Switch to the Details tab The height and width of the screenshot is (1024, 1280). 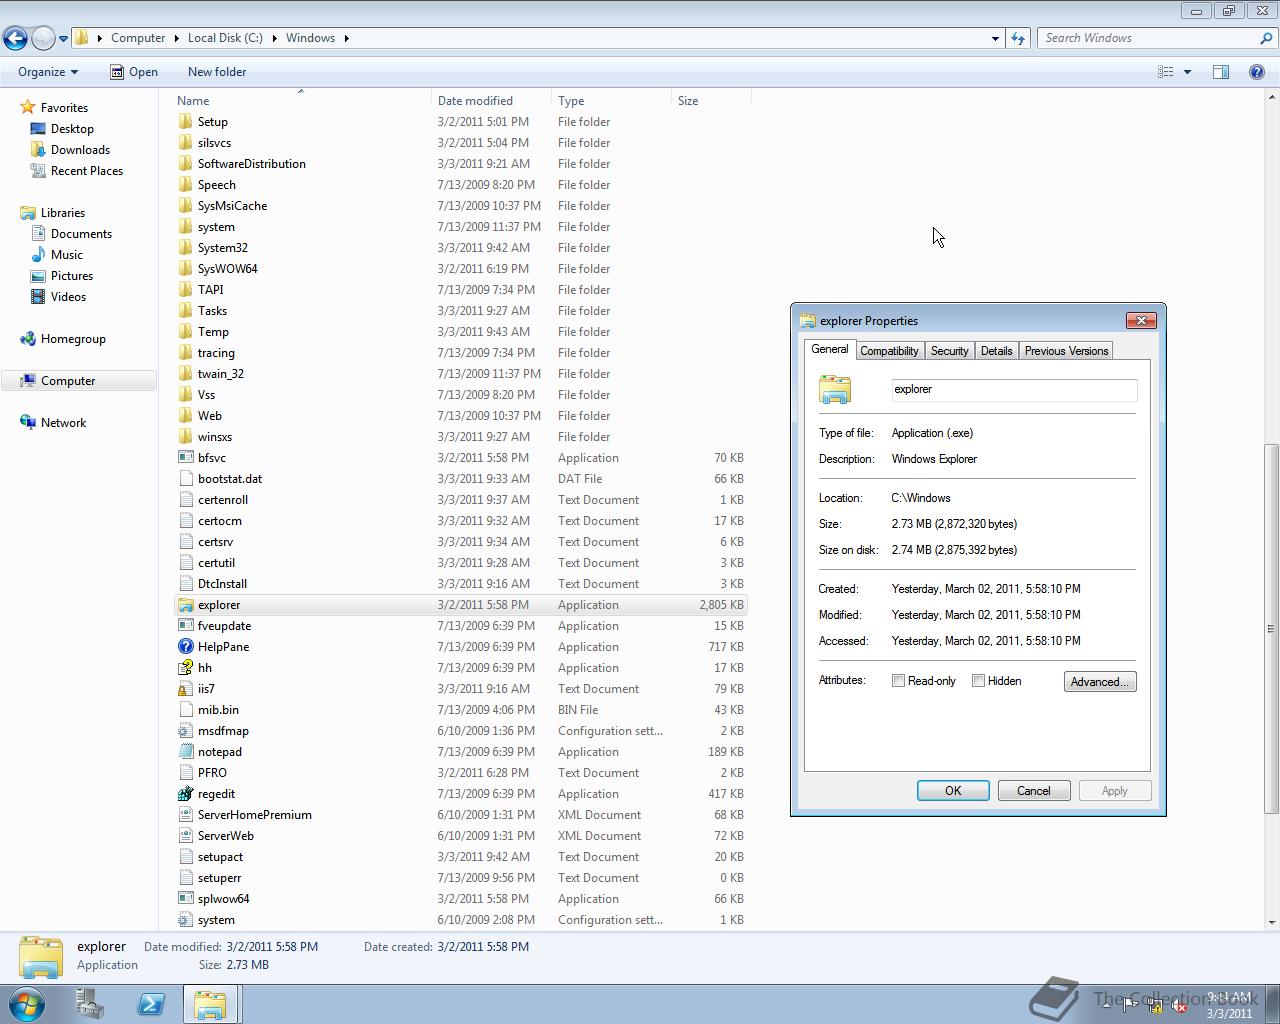996,351
